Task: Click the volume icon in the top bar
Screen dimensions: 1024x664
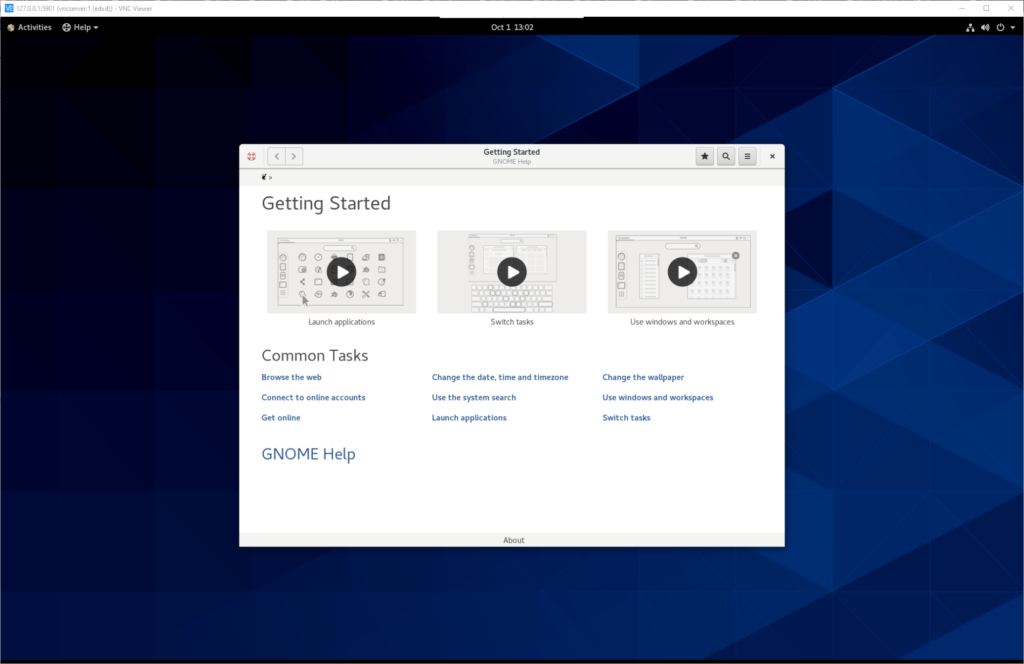Action: 984,27
